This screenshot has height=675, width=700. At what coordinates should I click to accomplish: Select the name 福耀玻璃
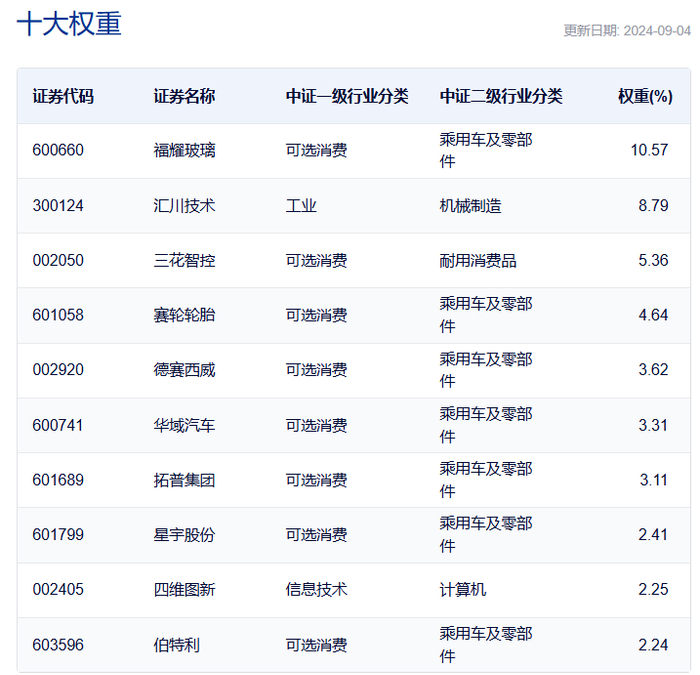coord(184,150)
